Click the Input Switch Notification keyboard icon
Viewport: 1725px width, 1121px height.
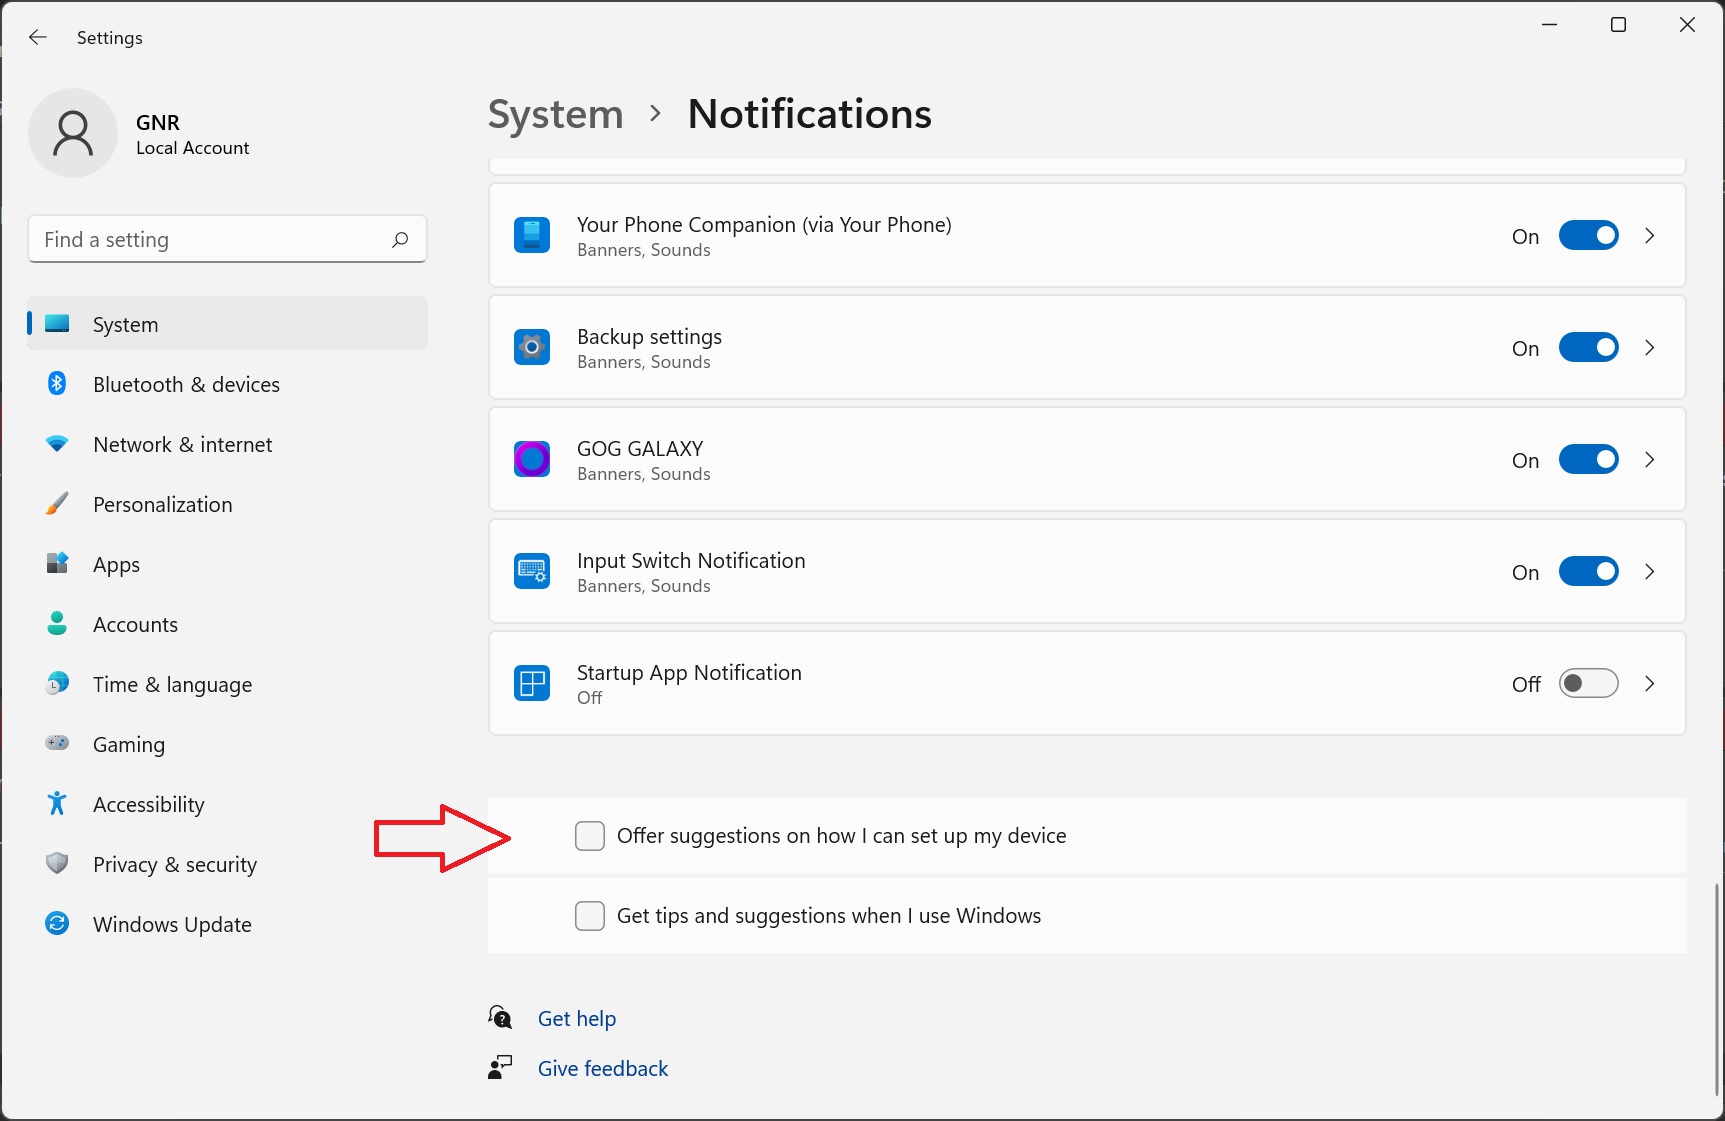point(532,572)
